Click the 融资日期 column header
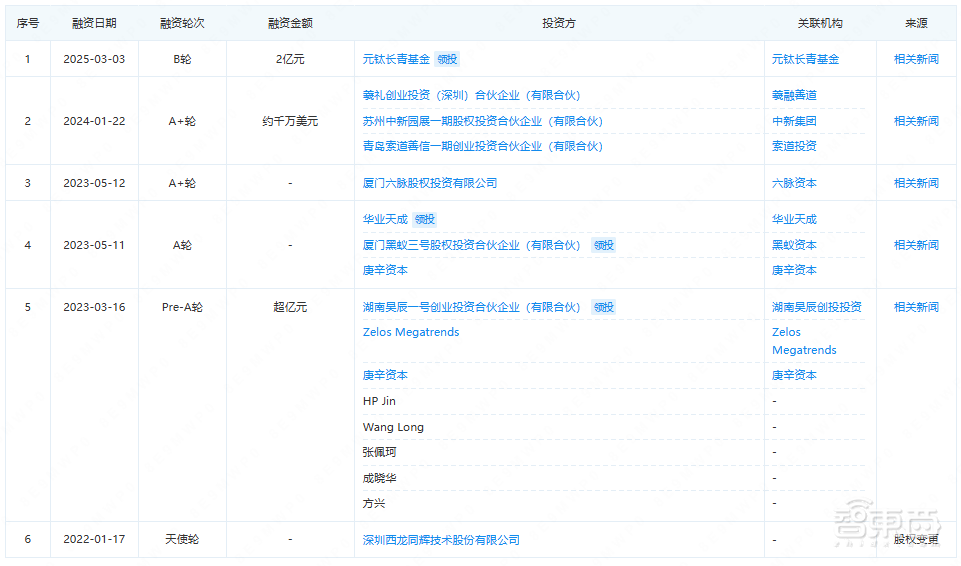Viewport: 961px width, 566px height. pyautogui.click(x=94, y=23)
